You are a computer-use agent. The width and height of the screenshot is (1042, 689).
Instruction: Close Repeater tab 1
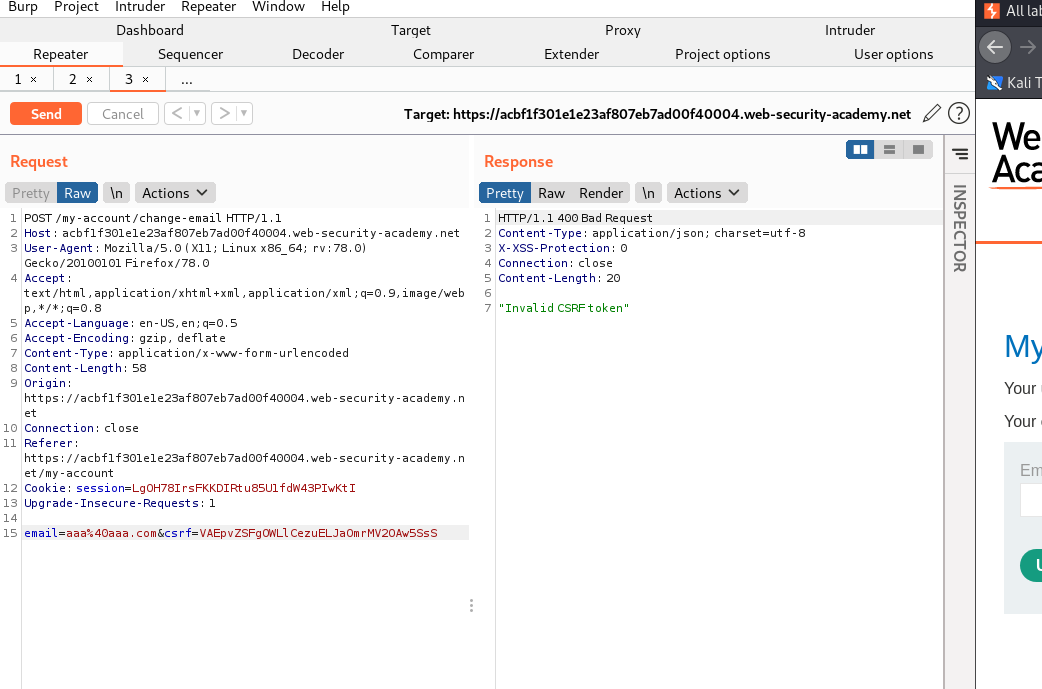34,80
